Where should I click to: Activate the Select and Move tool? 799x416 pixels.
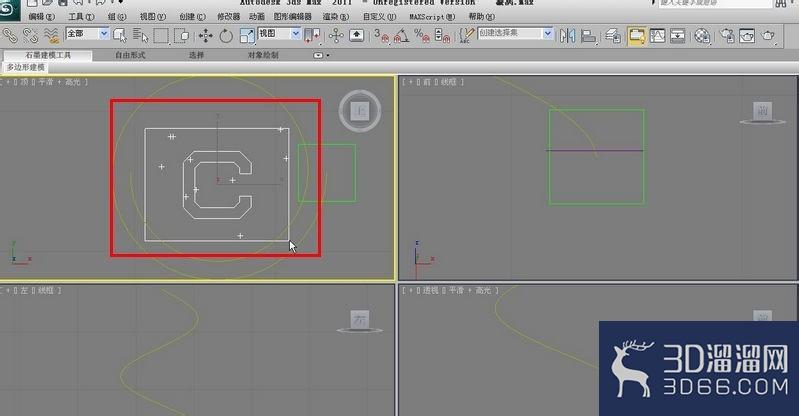point(206,35)
